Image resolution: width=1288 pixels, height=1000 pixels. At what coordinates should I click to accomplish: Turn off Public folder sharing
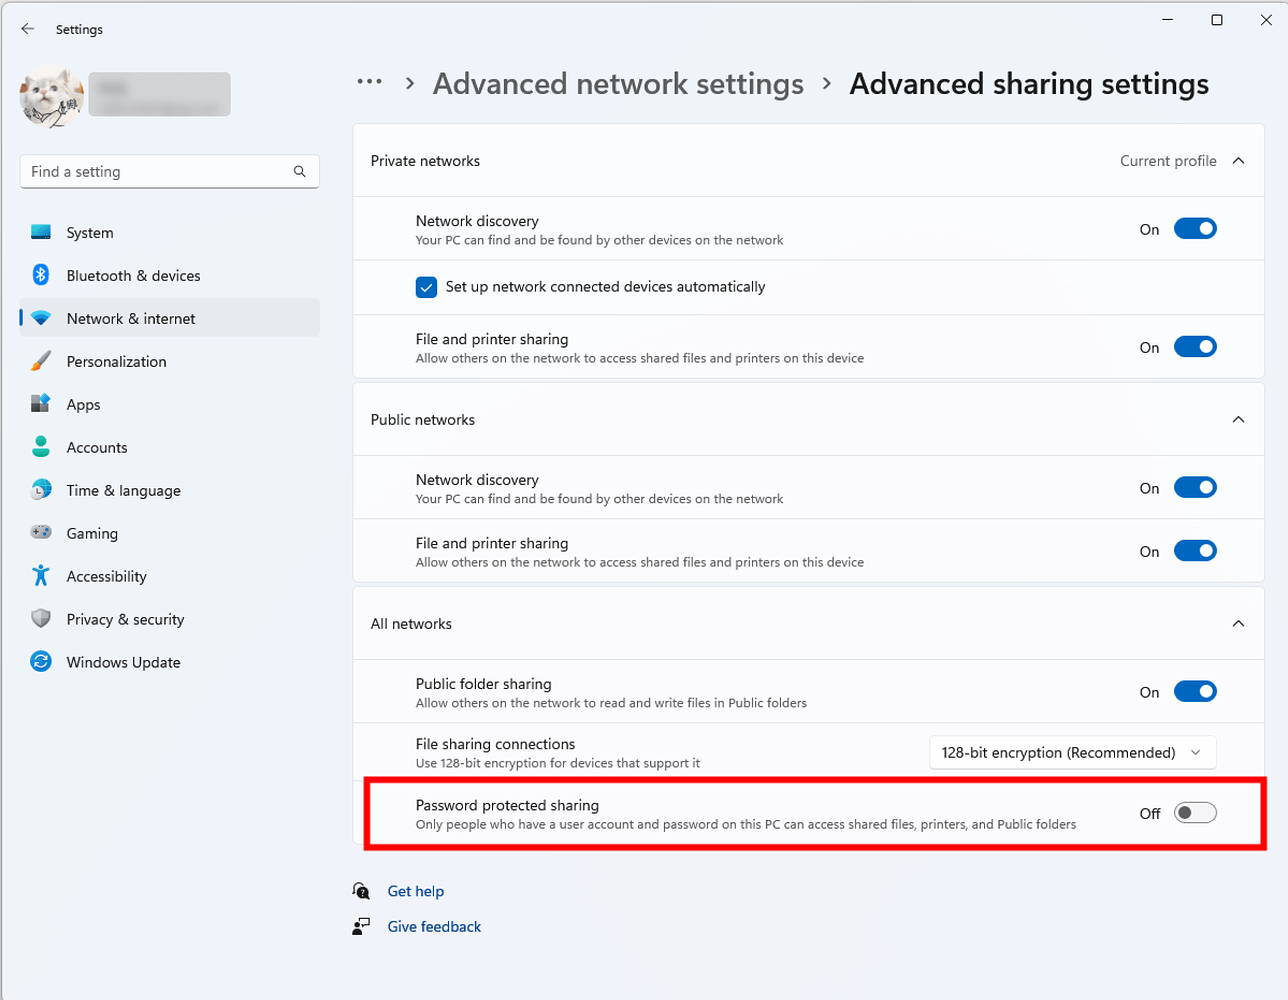1195,691
